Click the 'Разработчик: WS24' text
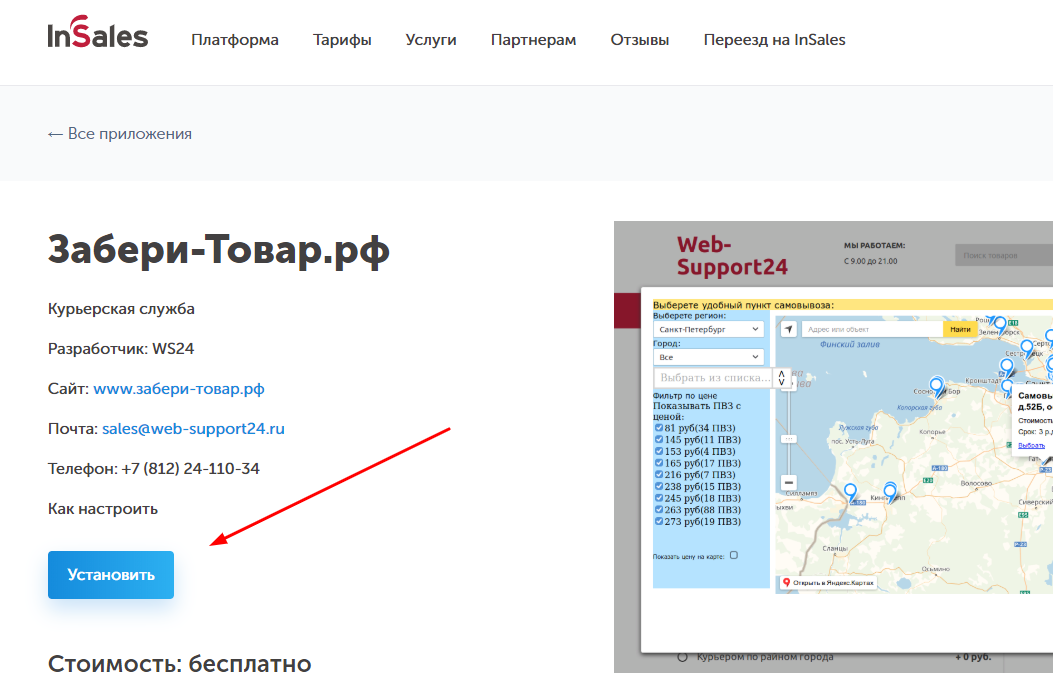Viewport: 1053px width, 690px height. (x=121, y=349)
